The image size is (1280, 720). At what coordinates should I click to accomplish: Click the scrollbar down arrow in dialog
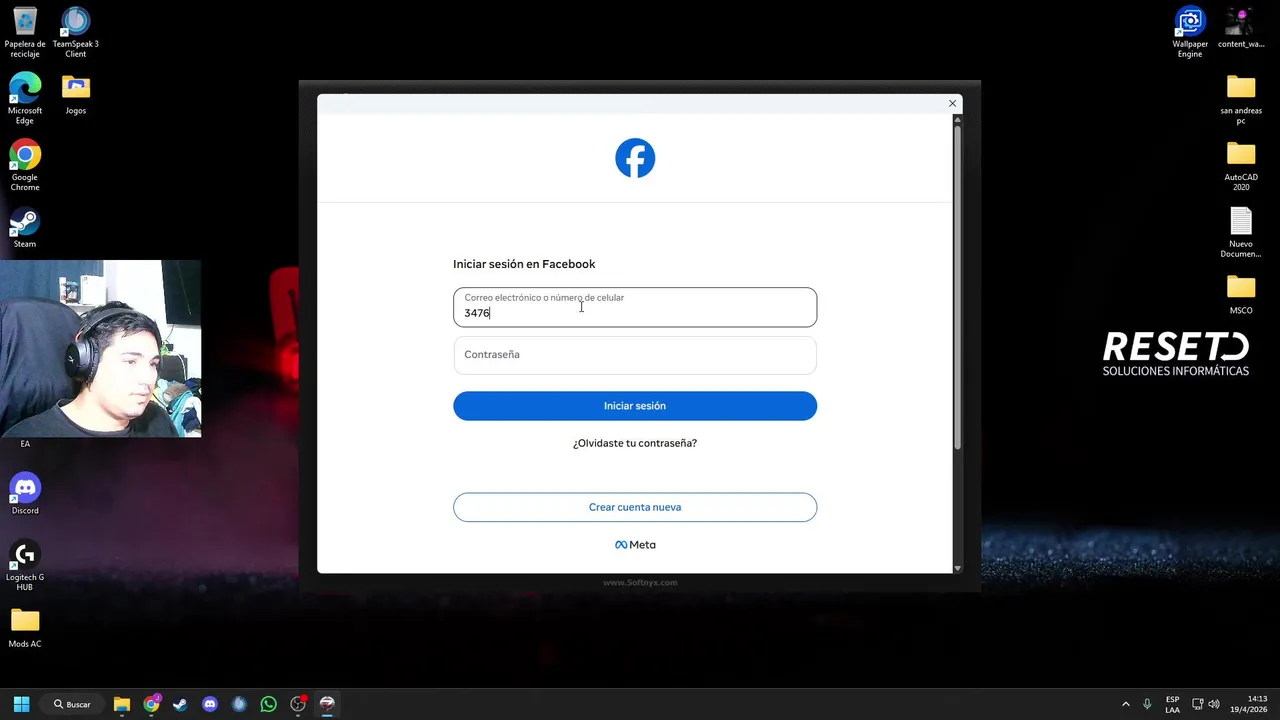(957, 568)
